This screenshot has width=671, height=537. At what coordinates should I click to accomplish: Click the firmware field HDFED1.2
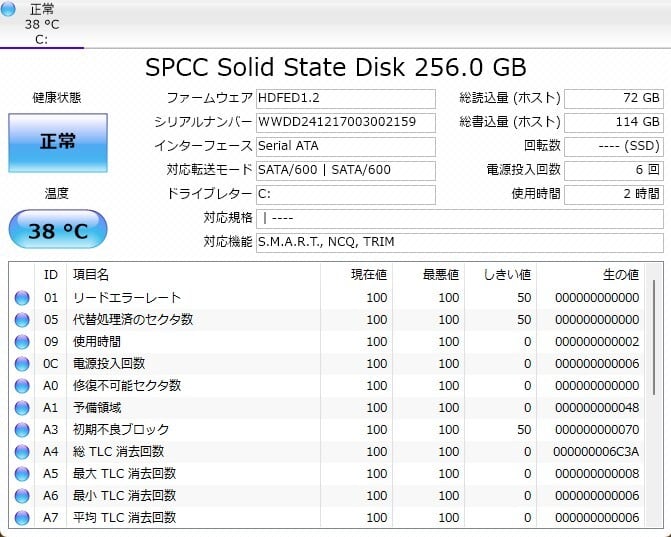[345, 98]
